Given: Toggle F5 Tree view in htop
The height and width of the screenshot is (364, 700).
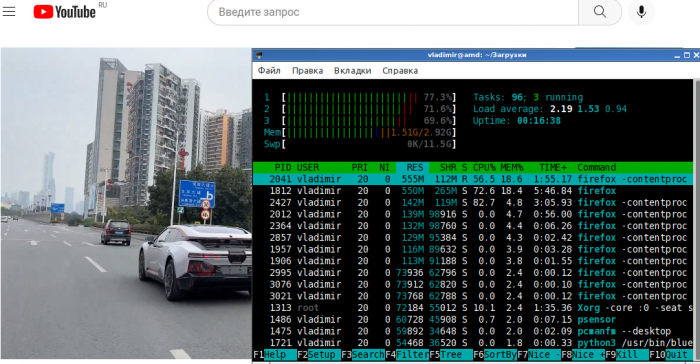Looking at the screenshot, I should pos(451,355).
